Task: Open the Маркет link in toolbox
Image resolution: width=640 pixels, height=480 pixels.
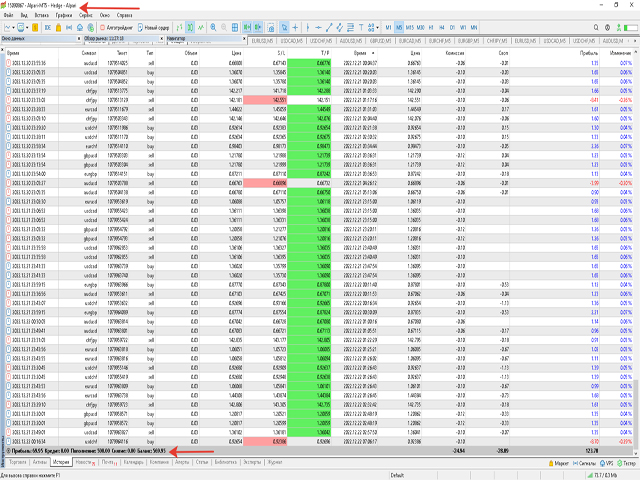Action: click(x=559, y=463)
